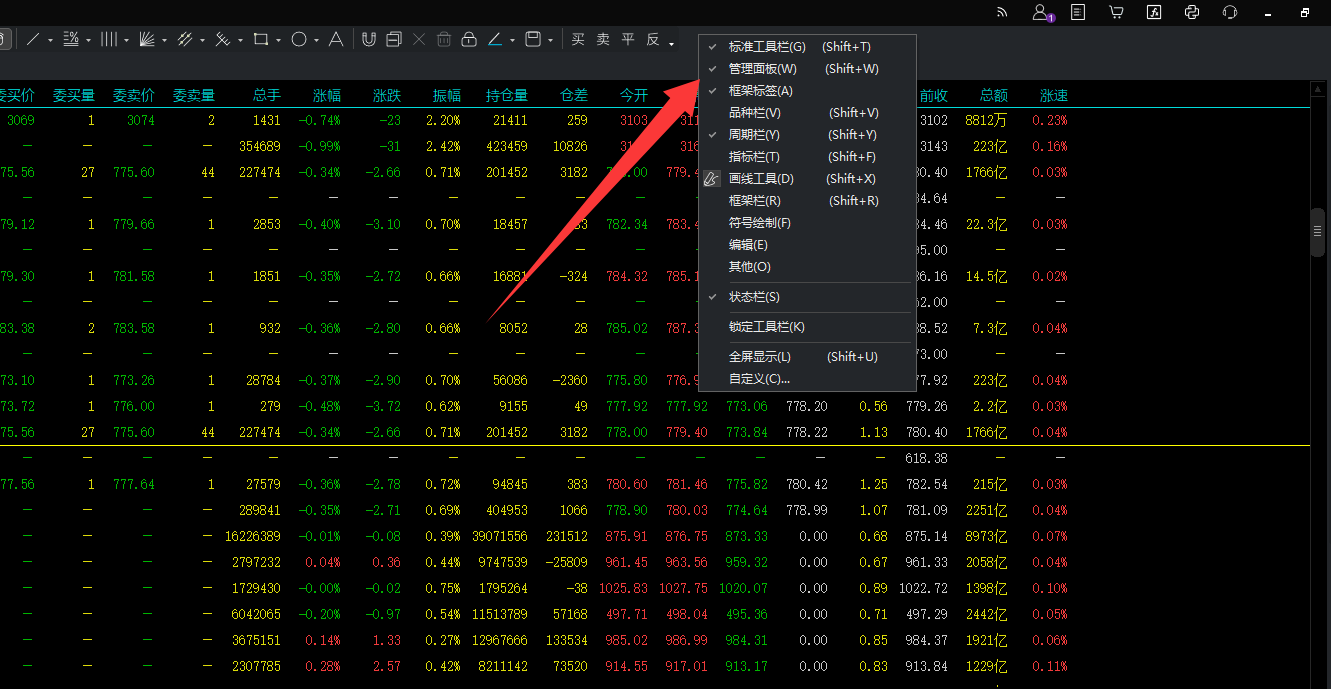Expand the toolbar overflow arrow after 反
Image resolution: width=1331 pixels, height=689 pixels.
click(x=671, y=43)
